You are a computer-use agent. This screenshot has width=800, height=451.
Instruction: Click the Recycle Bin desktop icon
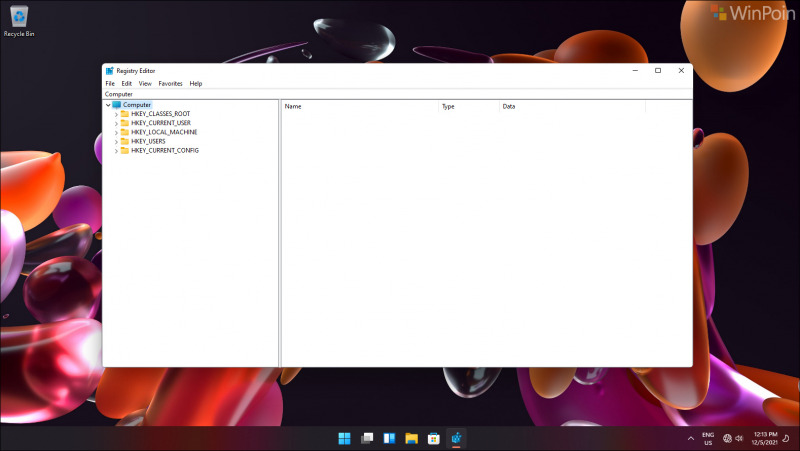(17, 18)
